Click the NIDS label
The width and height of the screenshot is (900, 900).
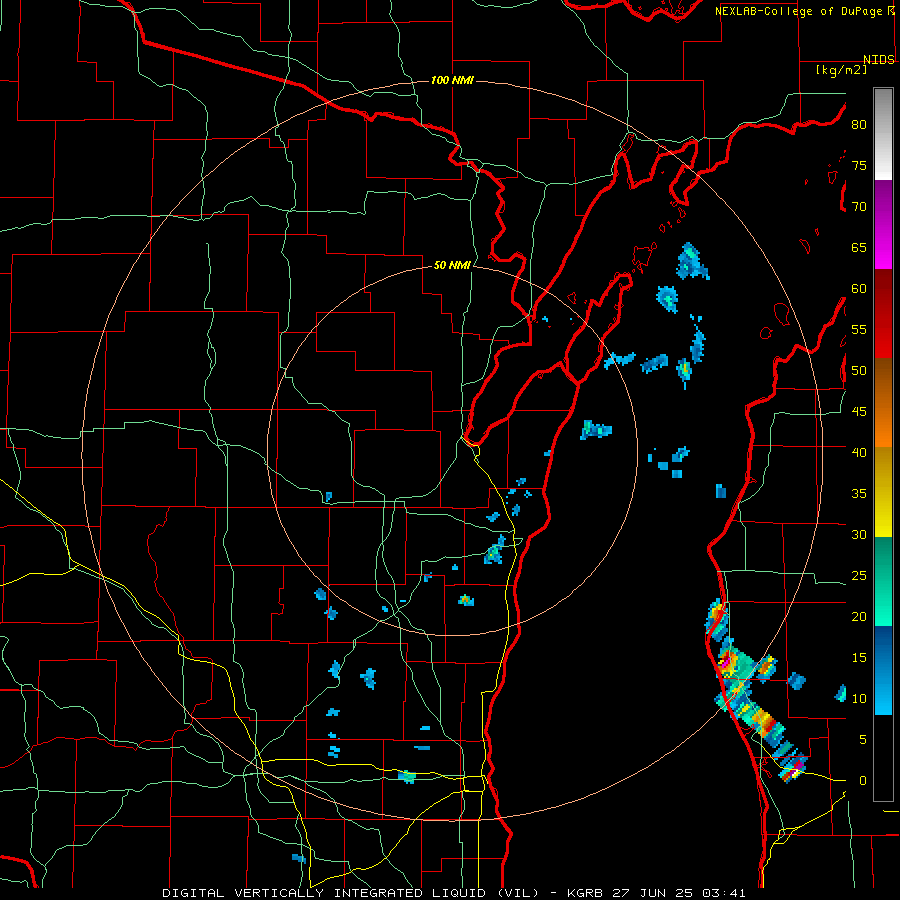coord(878,60)
